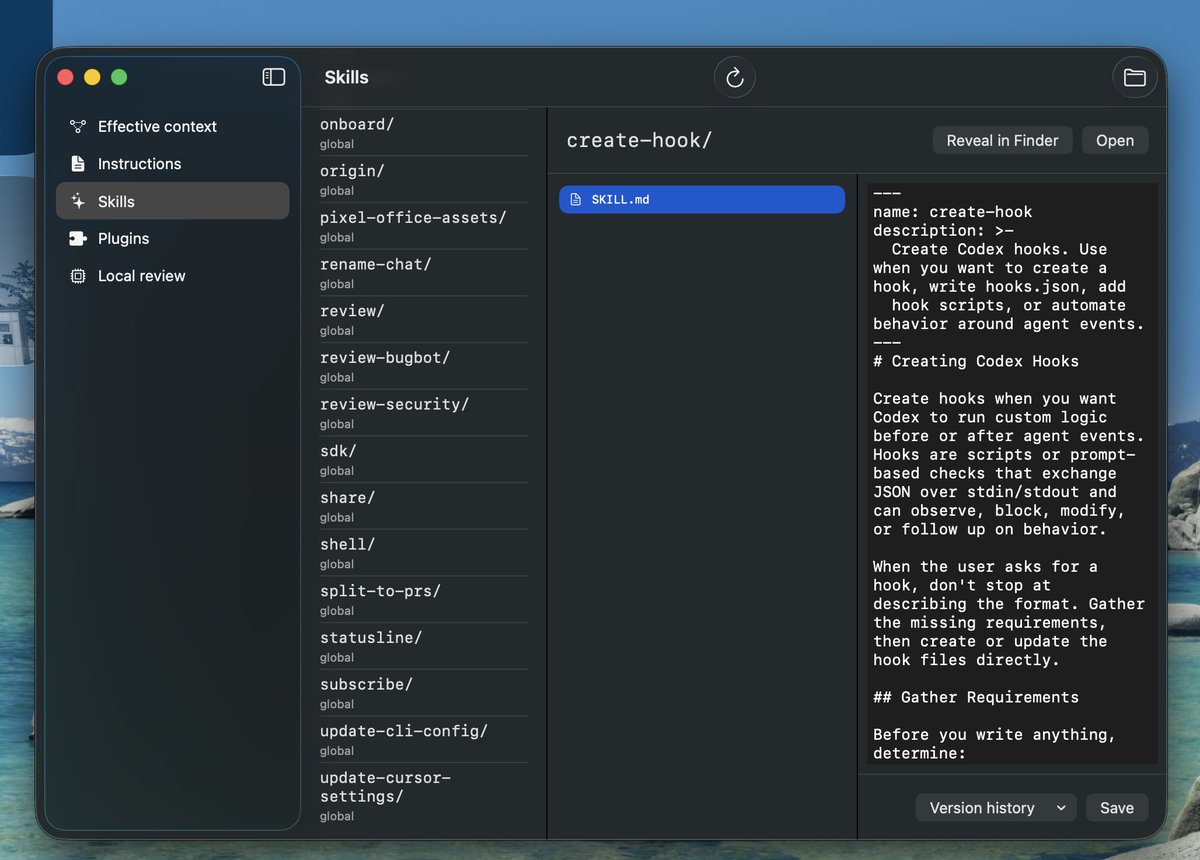Save the SKILL.md changes

point(1117,808)
